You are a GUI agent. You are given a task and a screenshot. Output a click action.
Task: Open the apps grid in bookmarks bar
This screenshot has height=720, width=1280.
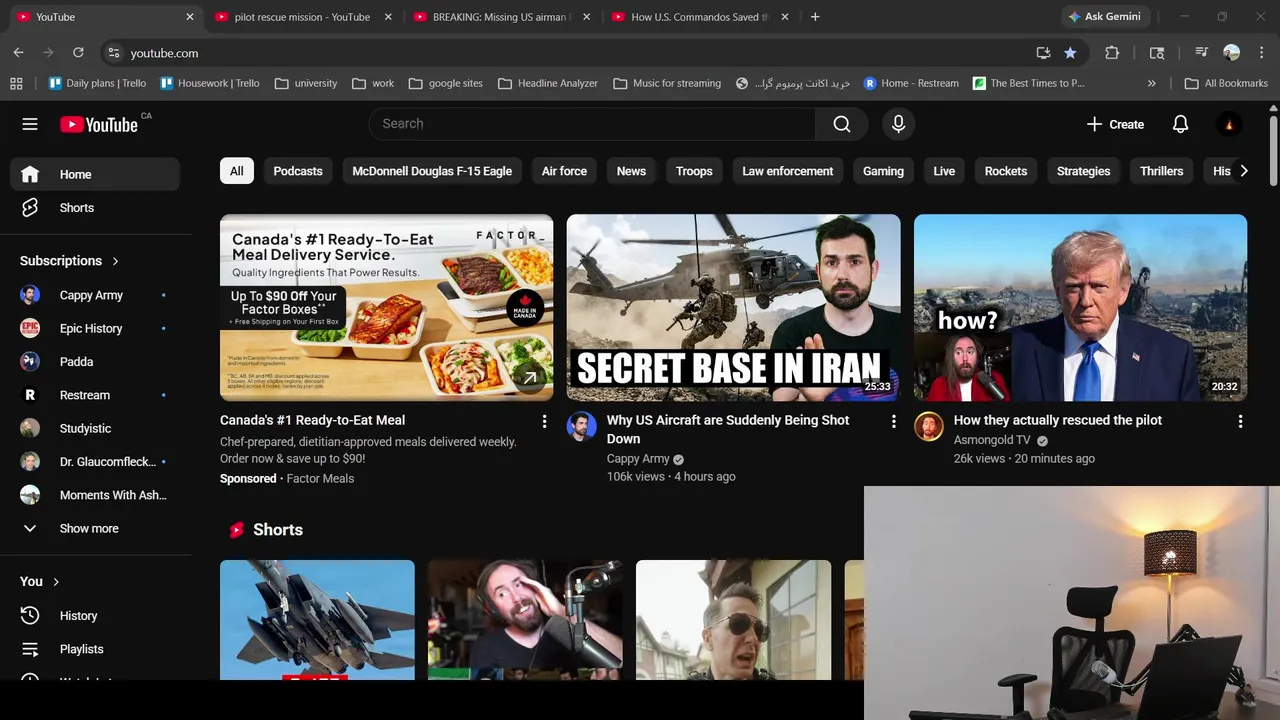[x=16, y=83]
